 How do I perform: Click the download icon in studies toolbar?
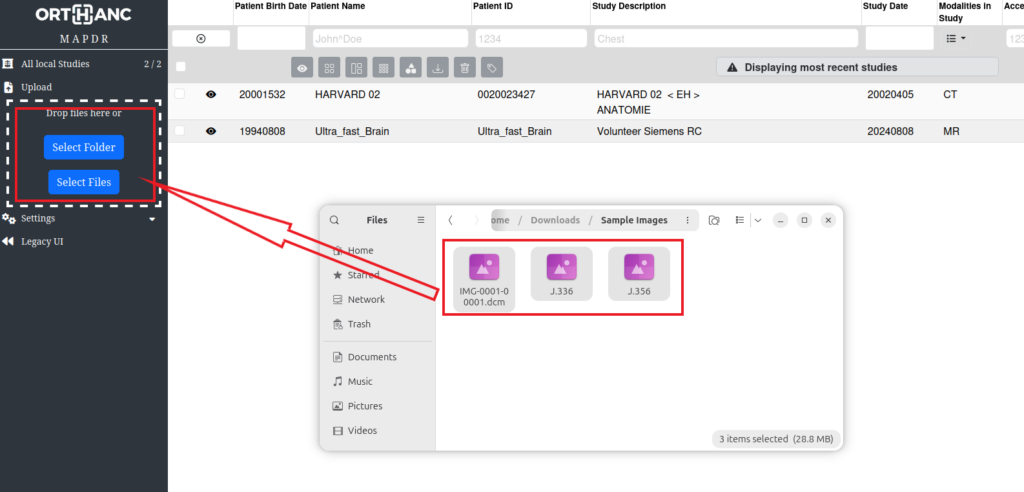tap(437, 68)
